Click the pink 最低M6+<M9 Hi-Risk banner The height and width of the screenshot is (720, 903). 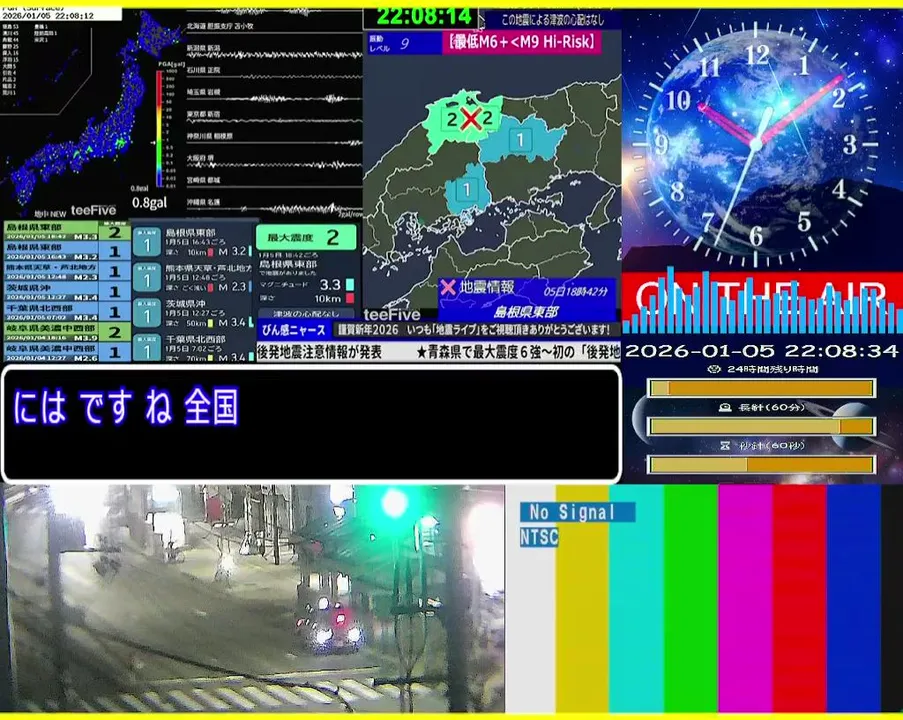tap(521, 42)
